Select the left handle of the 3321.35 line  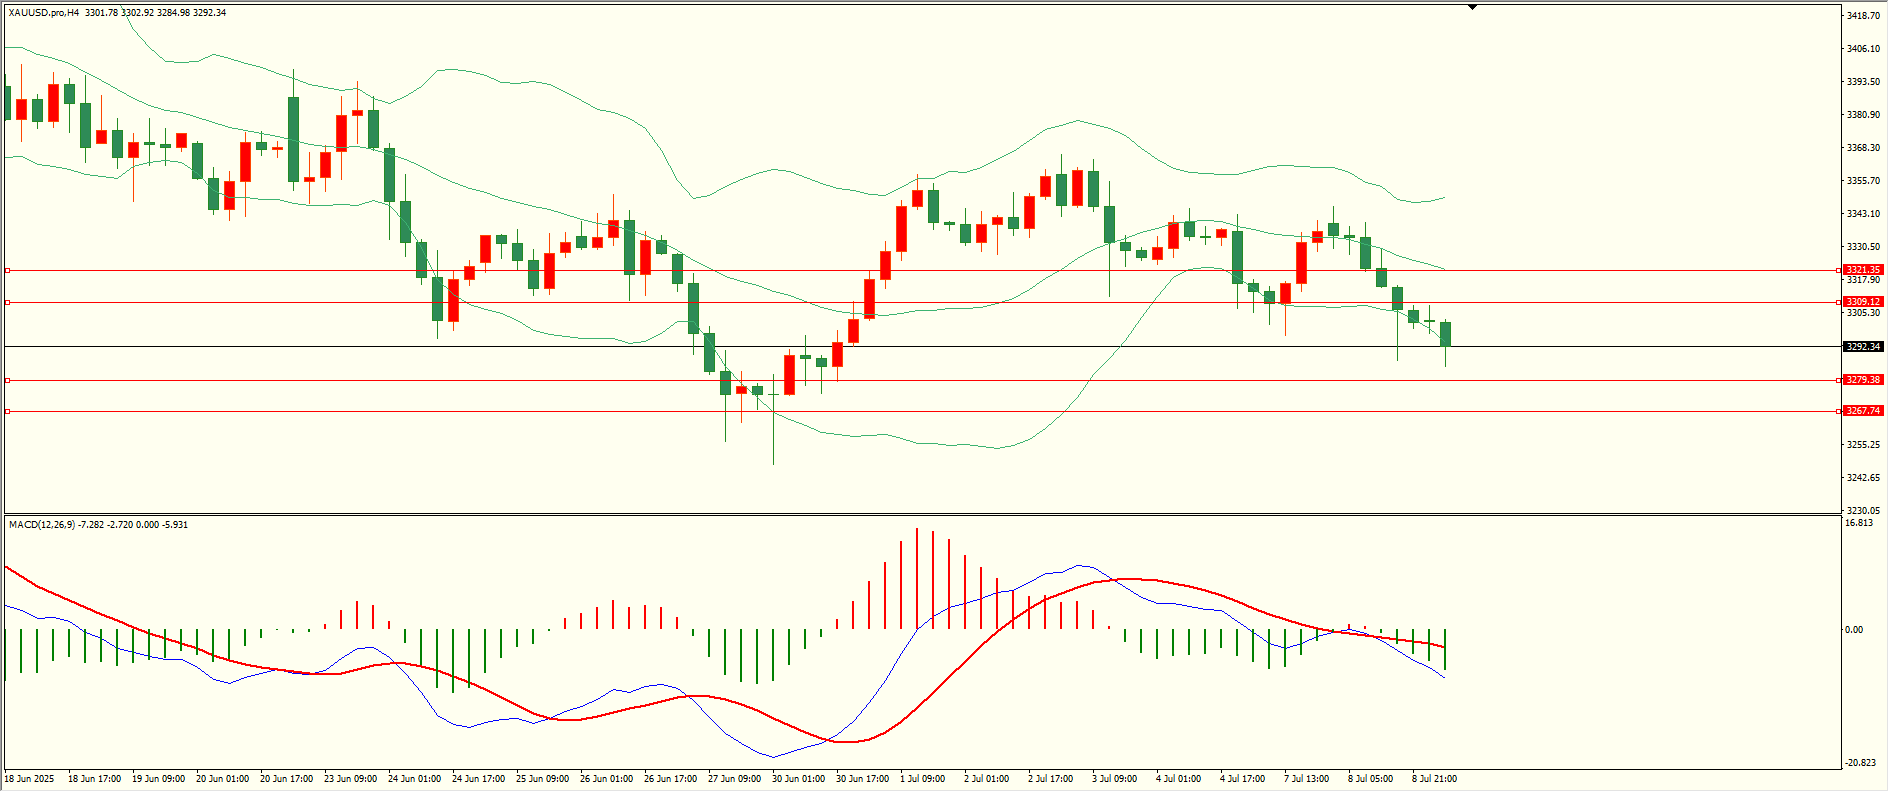8,270
